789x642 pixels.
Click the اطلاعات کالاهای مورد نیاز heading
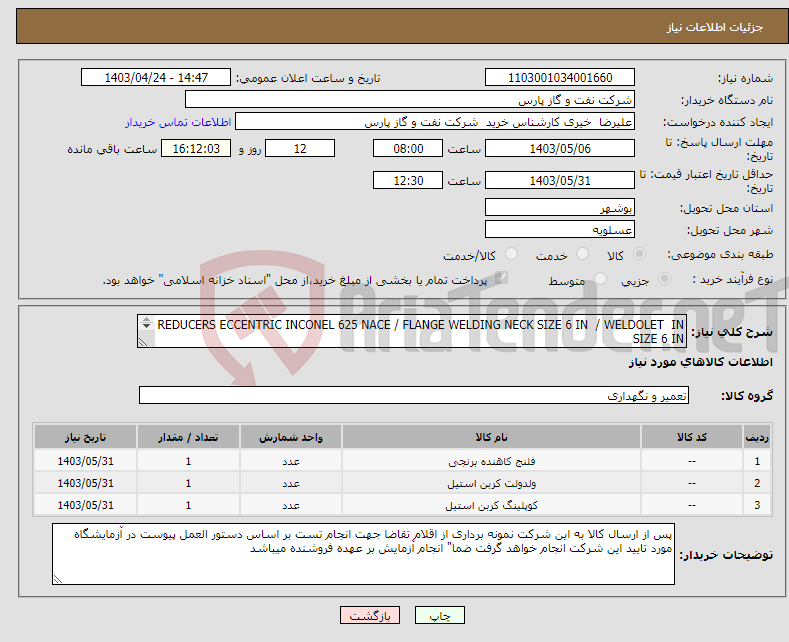[700, 362]
